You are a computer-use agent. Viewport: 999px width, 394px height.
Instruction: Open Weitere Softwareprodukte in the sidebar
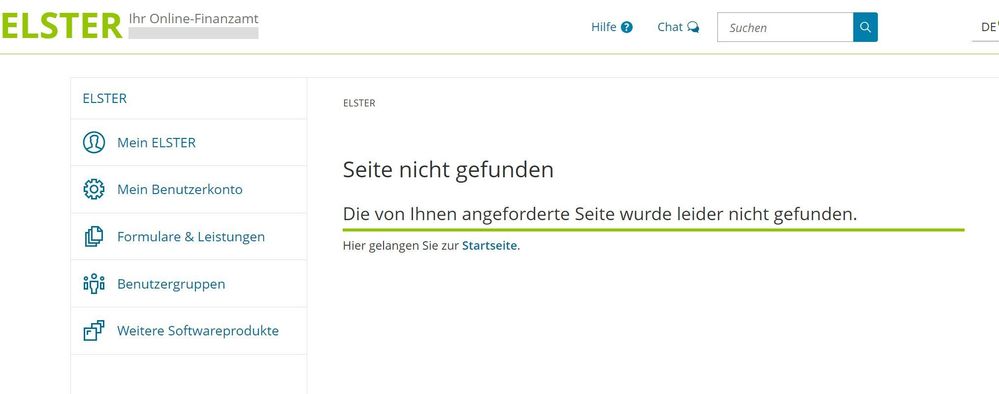tap(189, 331)
